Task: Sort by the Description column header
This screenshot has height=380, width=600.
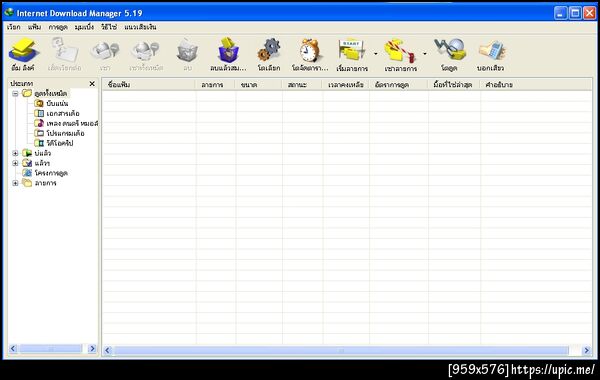Action: coord(536,85)
